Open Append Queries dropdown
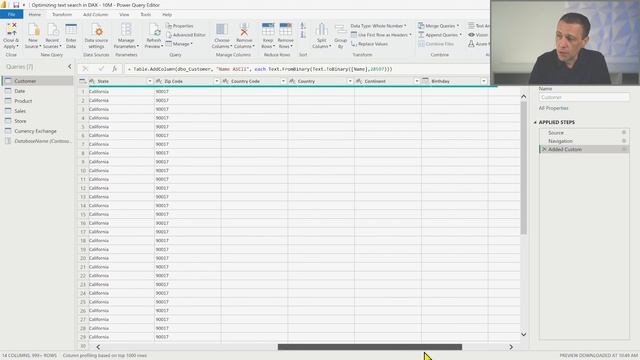The height and width of the screenshot is (360, 640). (440, 35)
